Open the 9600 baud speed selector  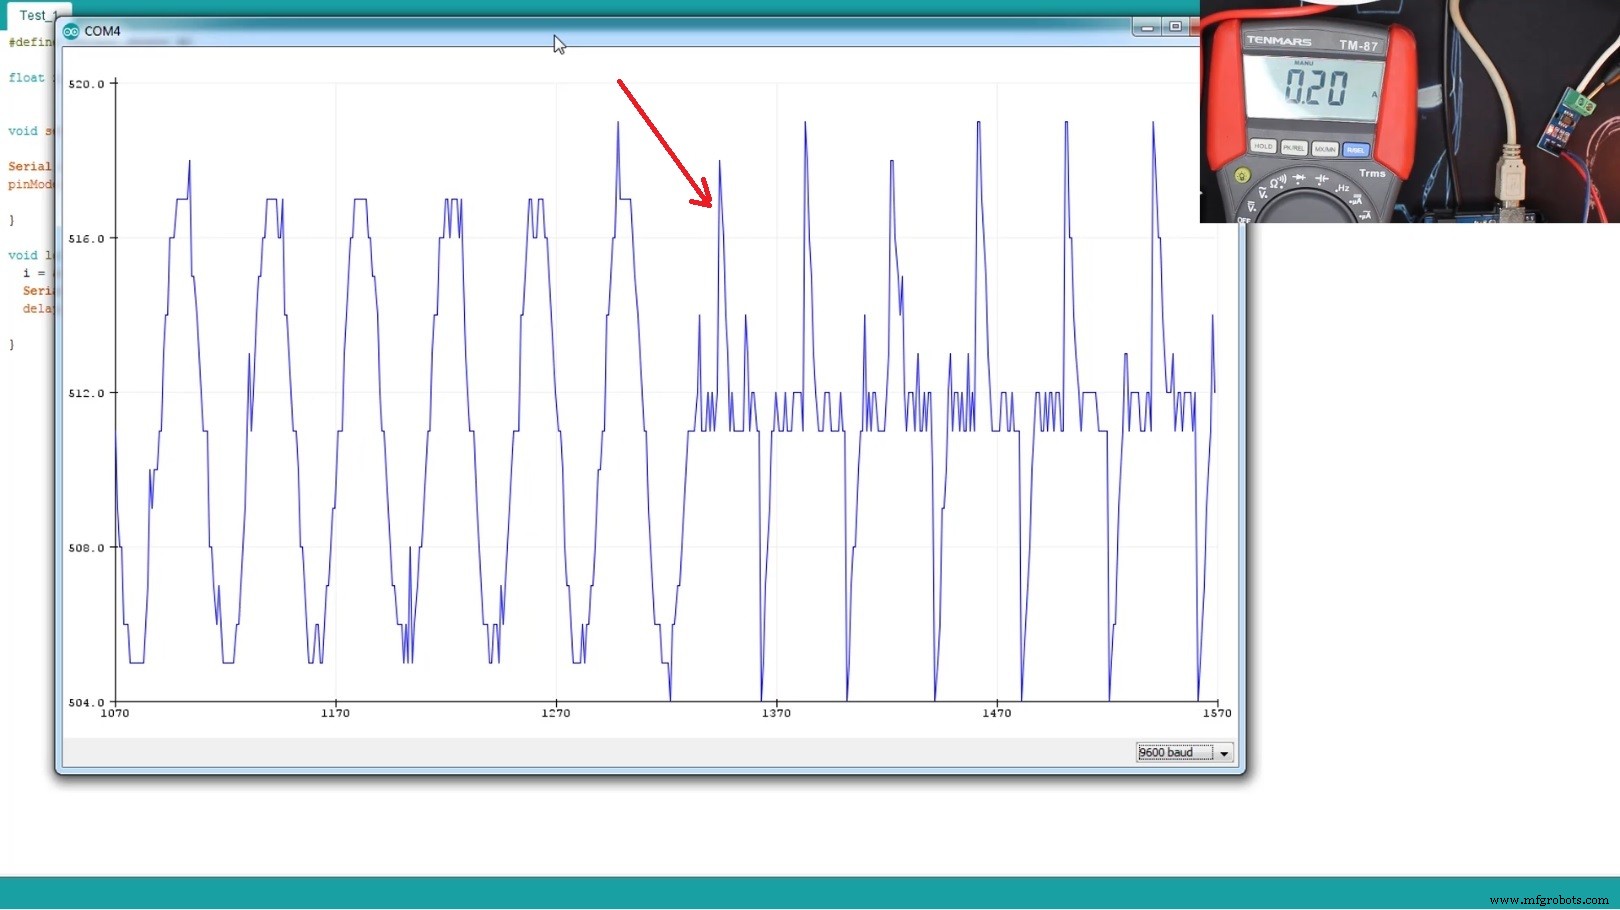point(1183,752)
